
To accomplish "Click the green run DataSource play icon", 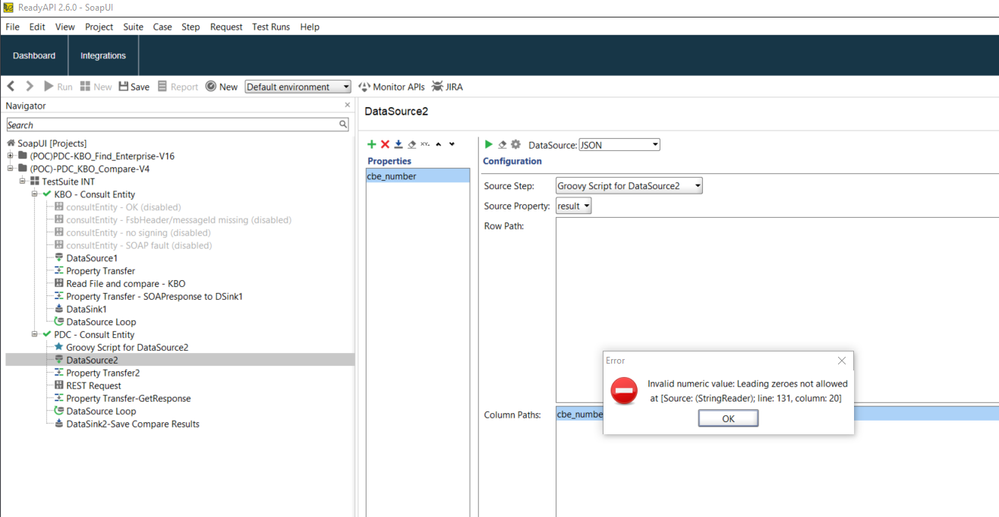I will coord(489,145).
